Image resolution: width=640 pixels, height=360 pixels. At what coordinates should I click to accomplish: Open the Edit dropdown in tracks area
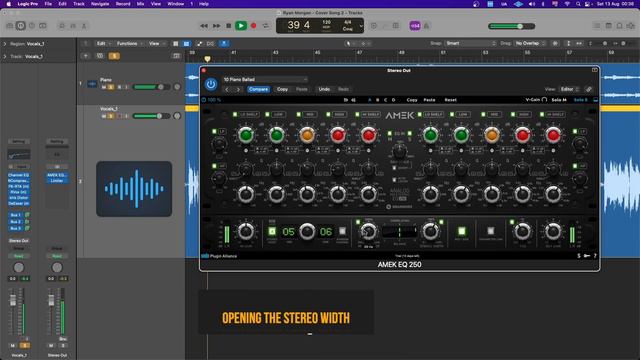[102, 43]
